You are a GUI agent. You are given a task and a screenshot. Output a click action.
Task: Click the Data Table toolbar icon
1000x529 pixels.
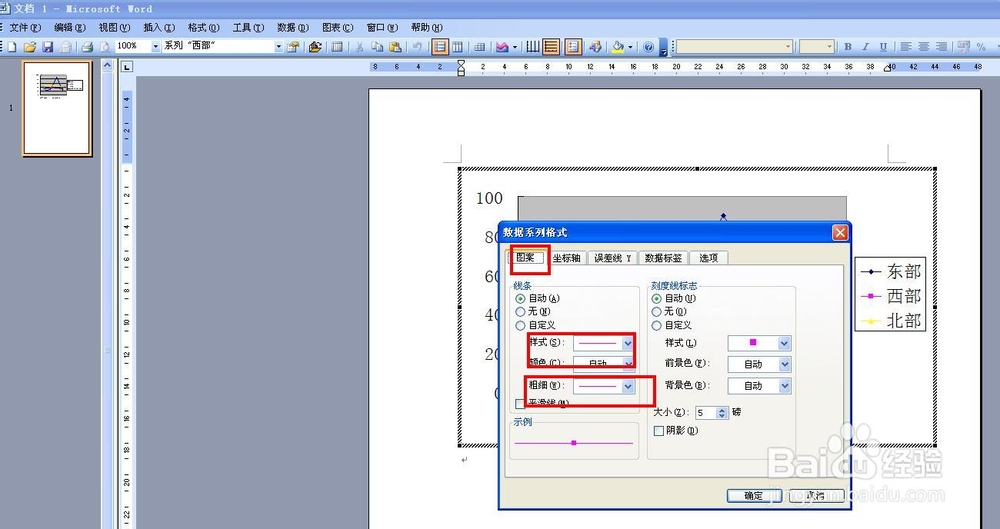480,47
